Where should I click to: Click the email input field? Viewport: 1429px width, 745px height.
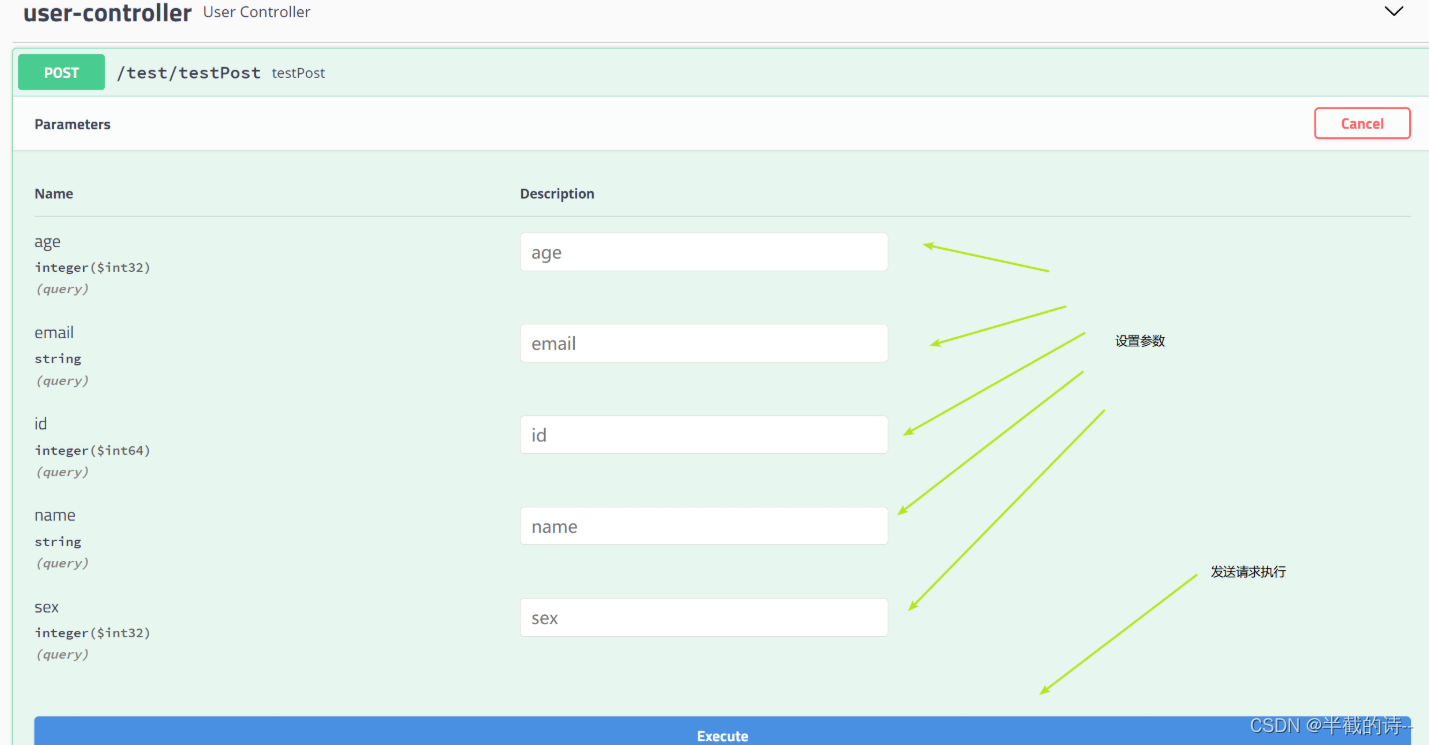[x=703, y=343]
